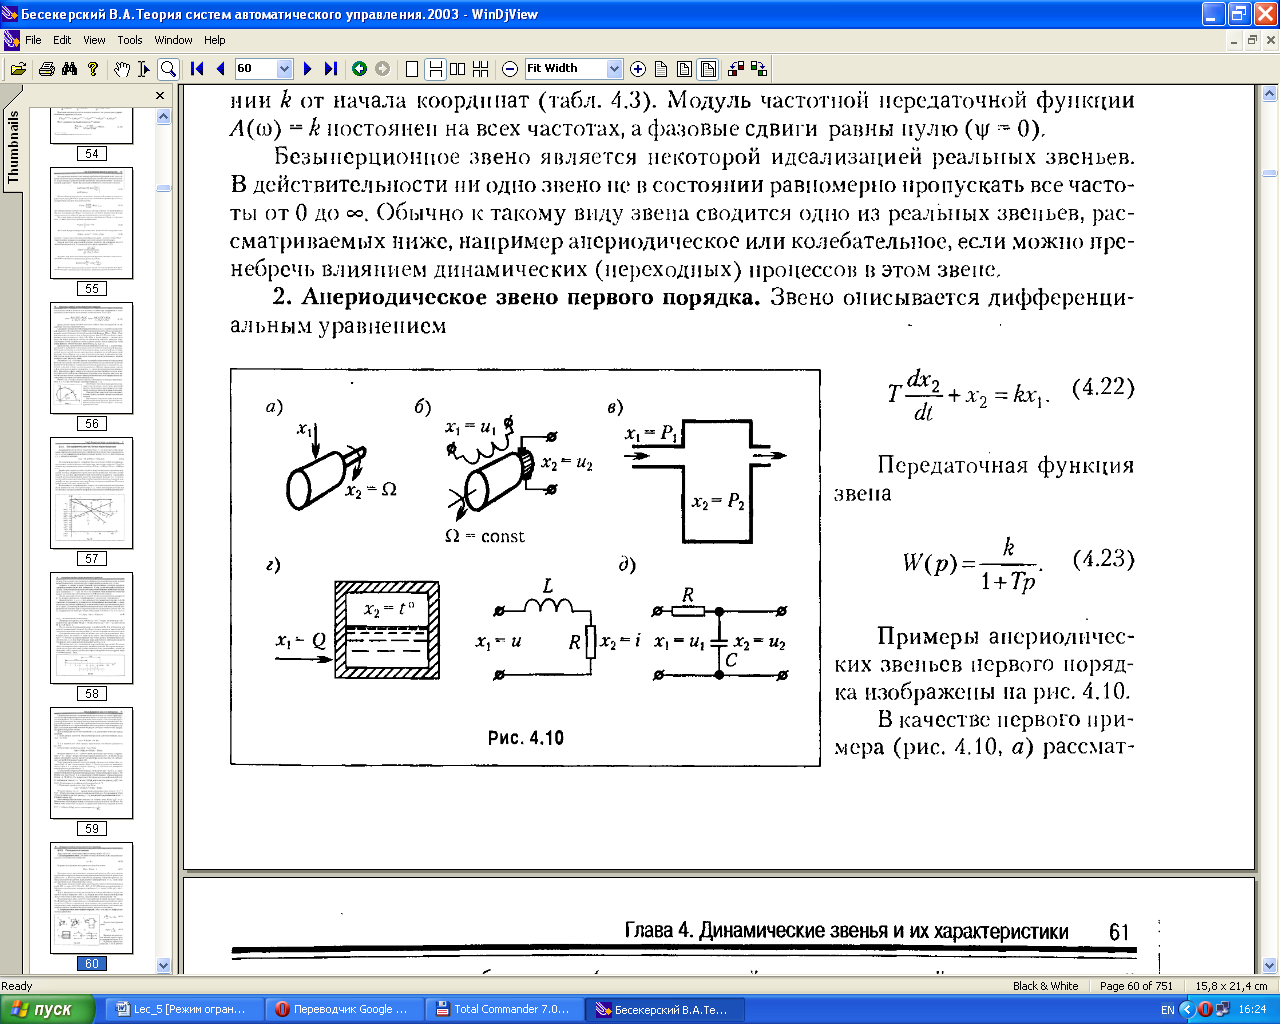This screenshot has width=1280, height=1024.
Task: Open Find with the binoculars icon
Action: coord(69,69)
